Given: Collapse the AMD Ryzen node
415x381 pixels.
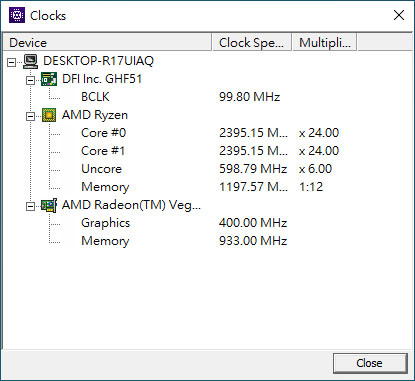Looking at the screenshot, I should tap(30, 116).
